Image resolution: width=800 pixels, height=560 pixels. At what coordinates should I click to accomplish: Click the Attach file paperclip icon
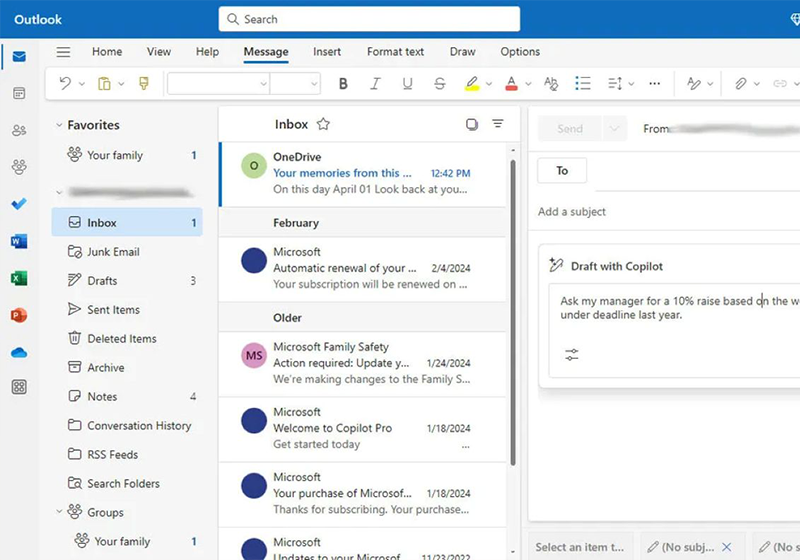coord(740,84)
